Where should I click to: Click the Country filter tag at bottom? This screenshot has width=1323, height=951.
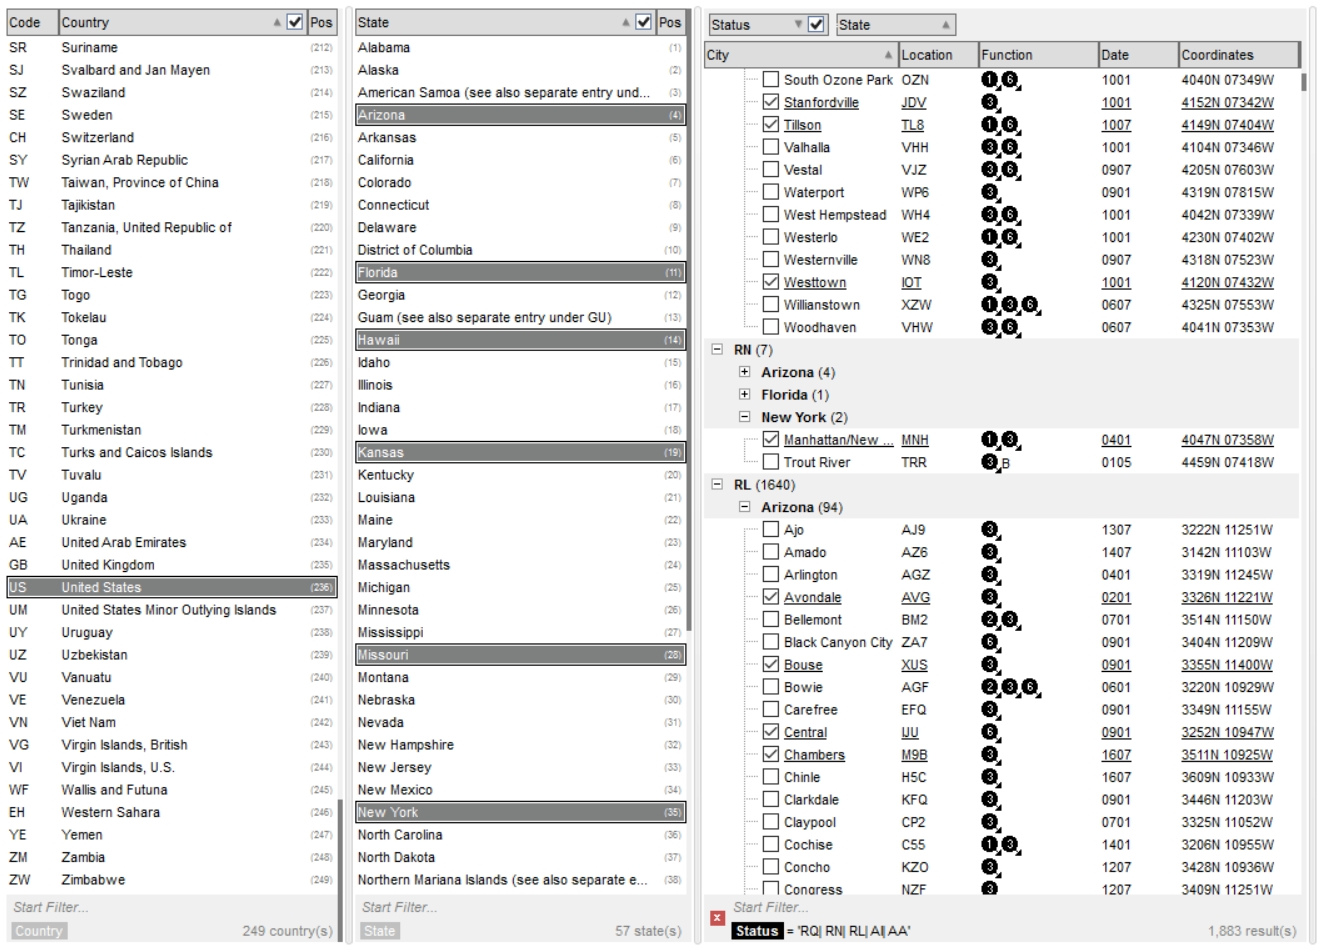tap(39, 931)
